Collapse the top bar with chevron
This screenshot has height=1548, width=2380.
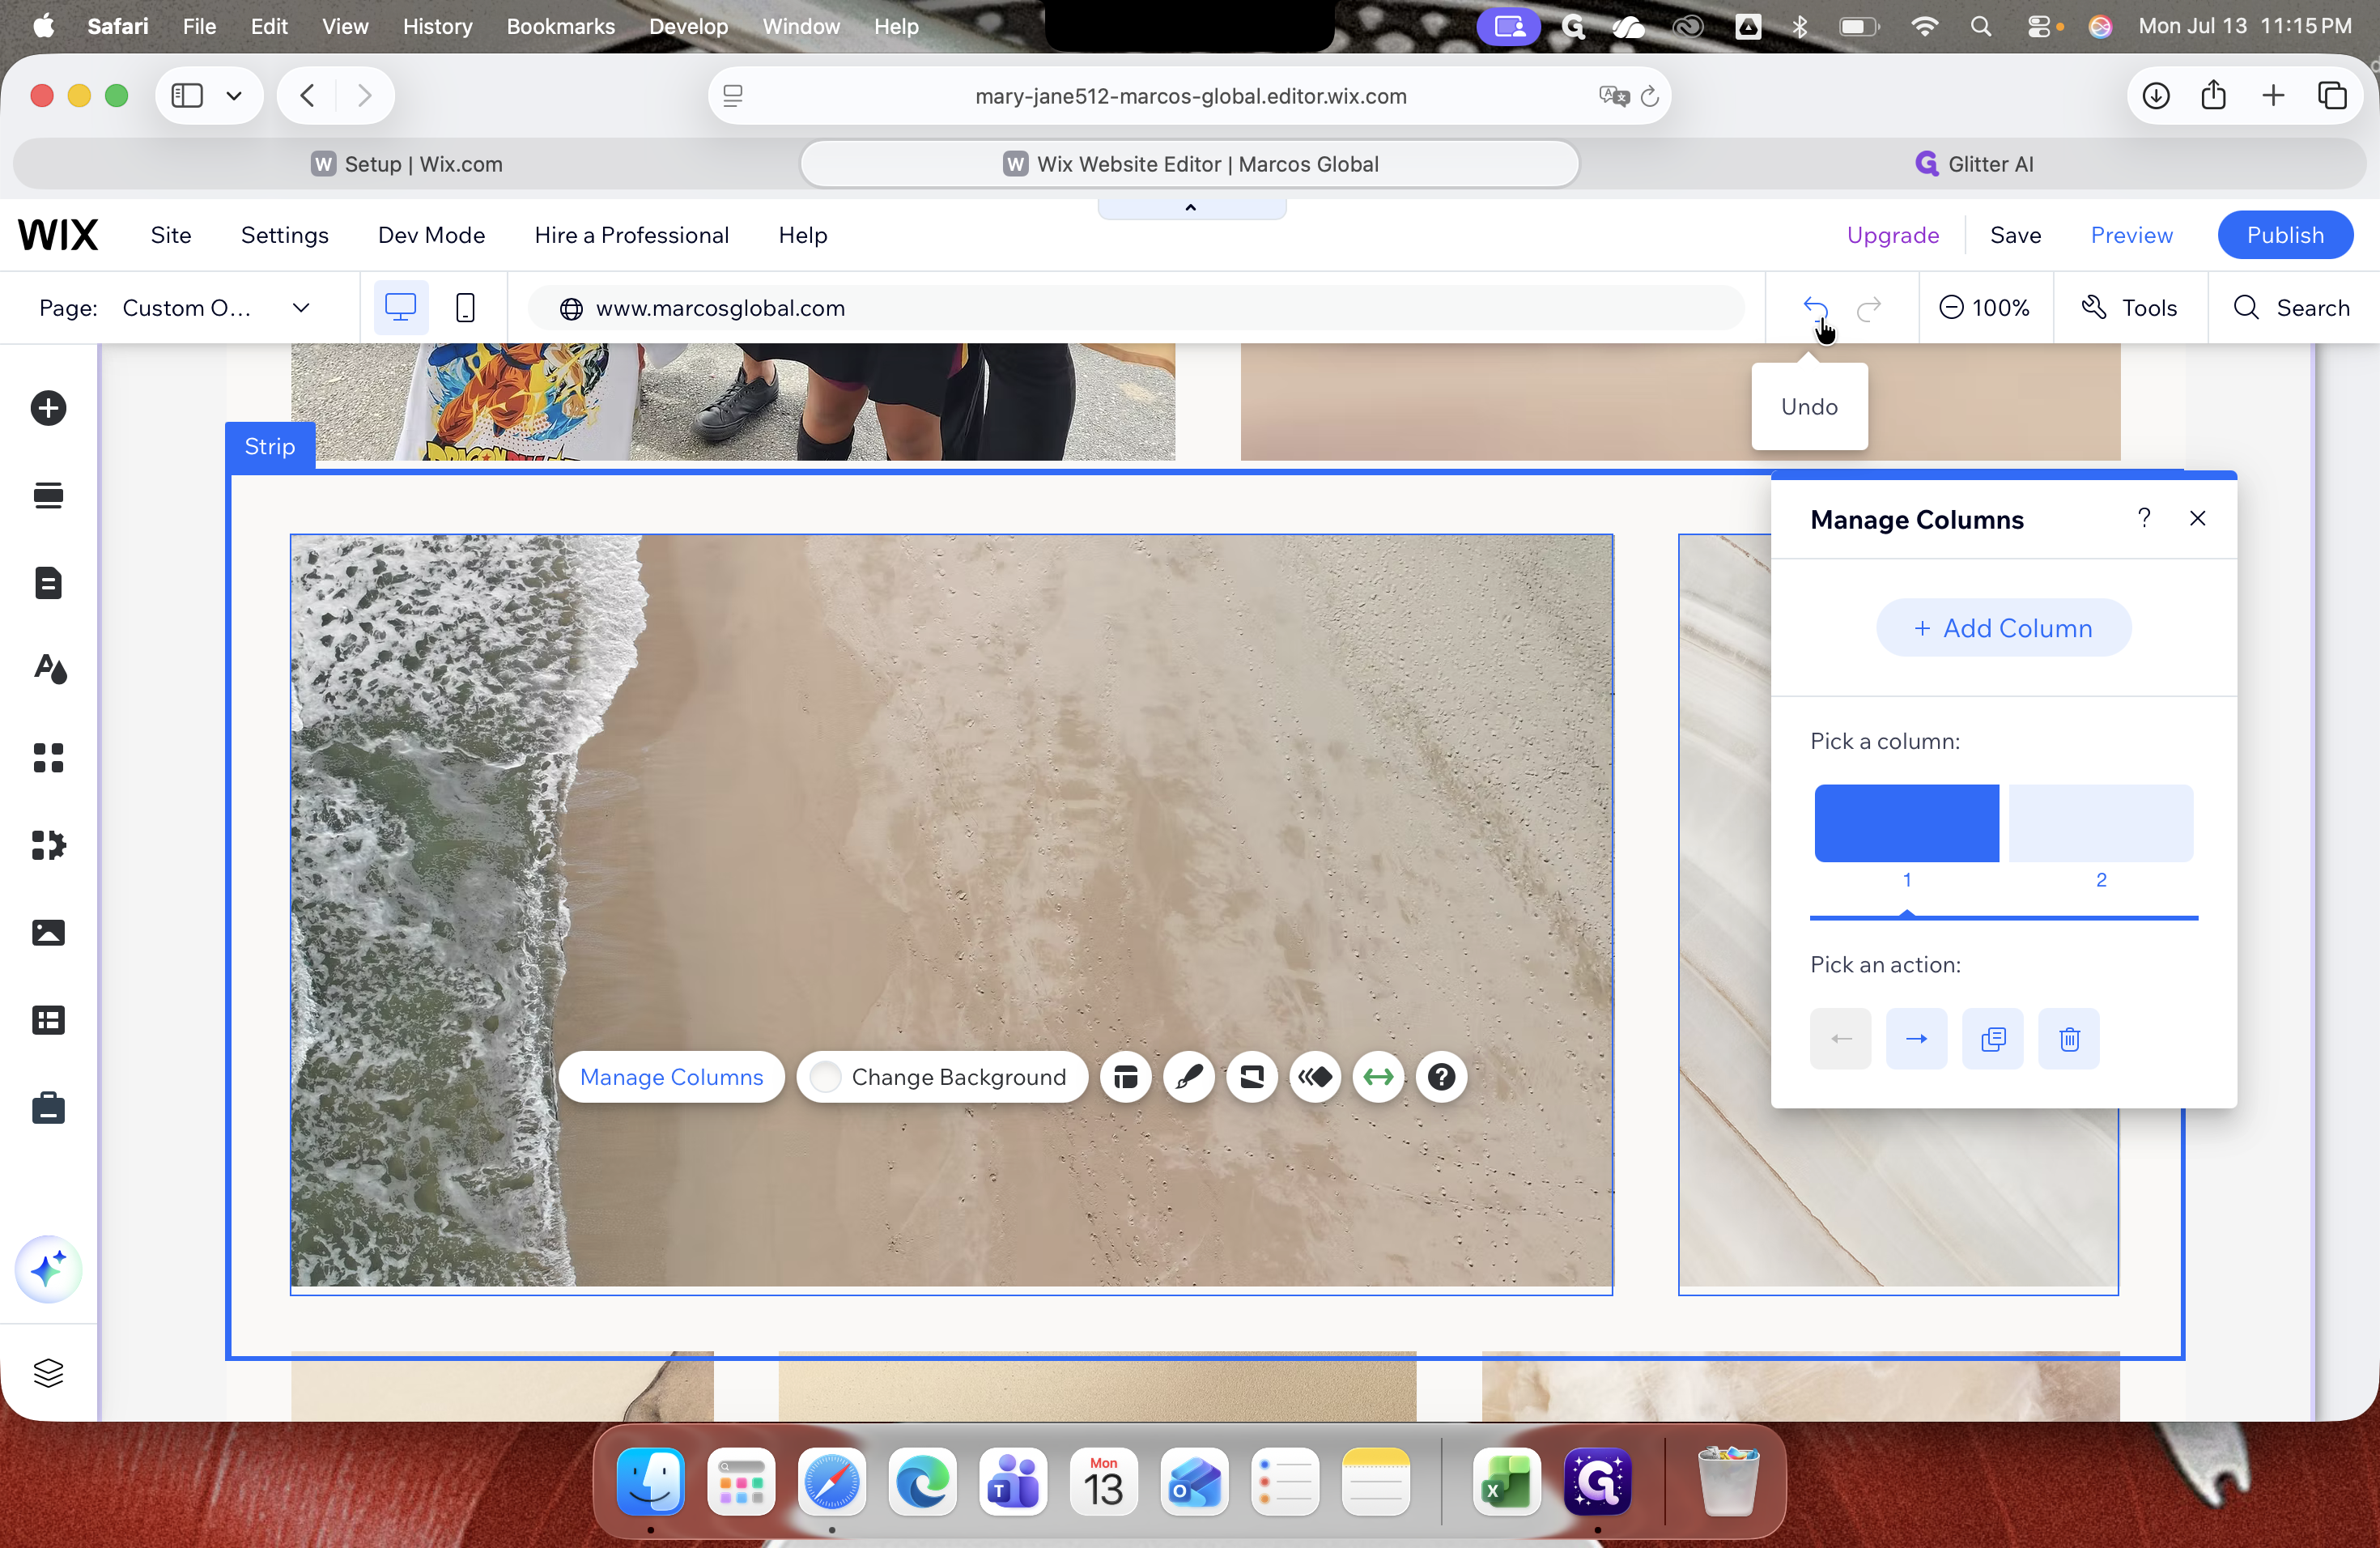[x=1190, y=208]
